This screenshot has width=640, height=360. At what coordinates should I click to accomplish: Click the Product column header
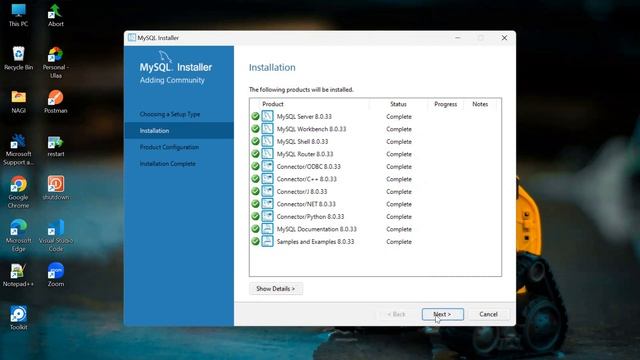(x=273, y=104)
